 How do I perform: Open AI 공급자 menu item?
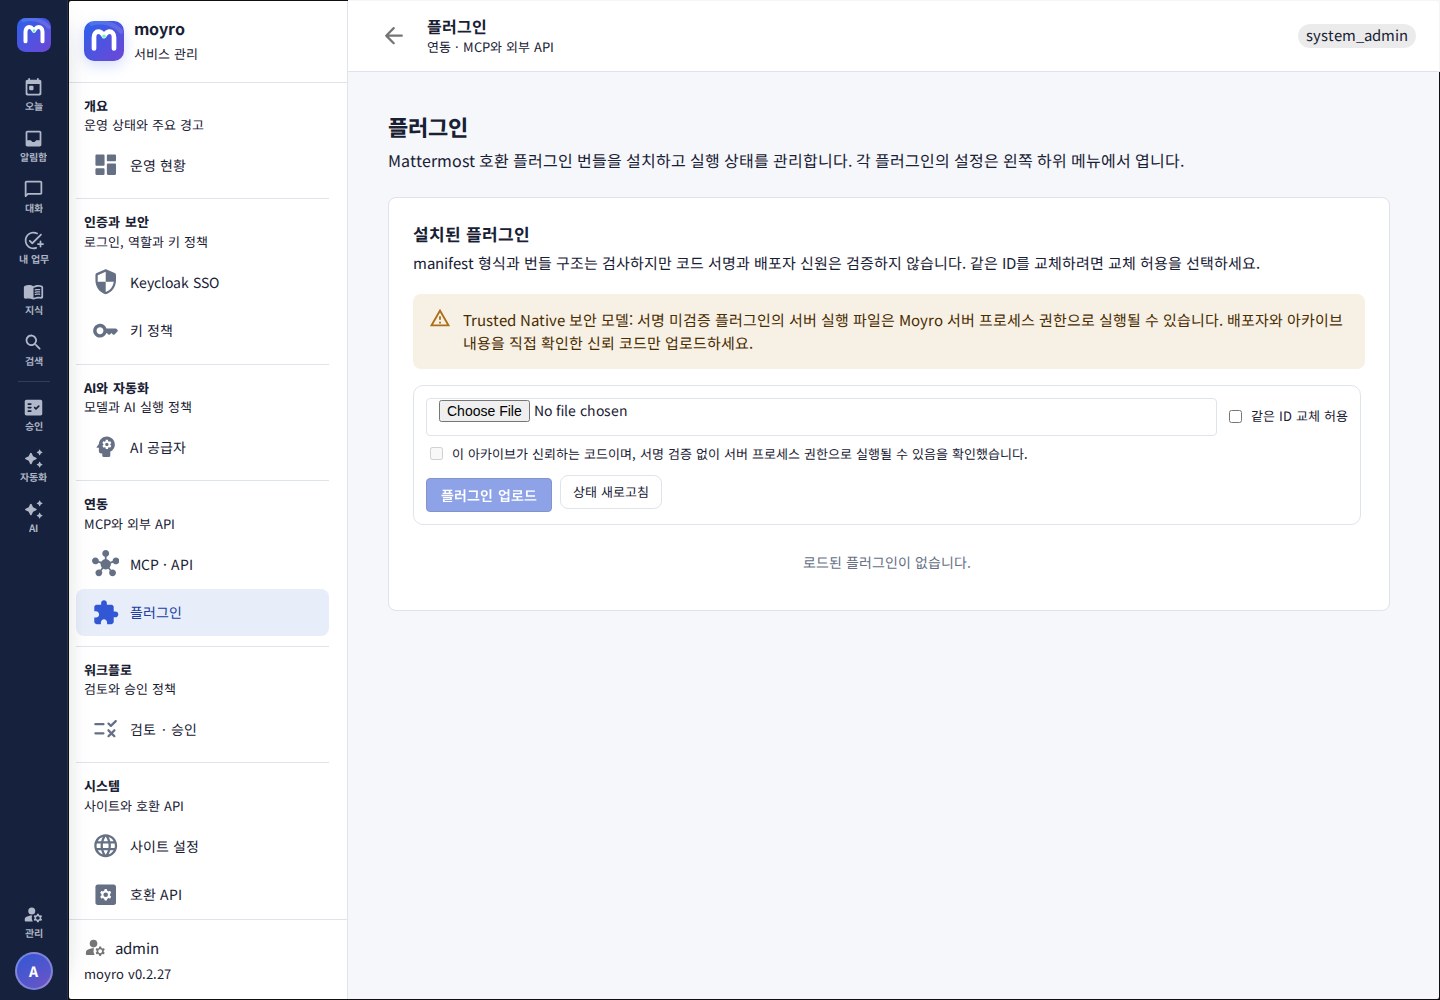tap(202, 447)
